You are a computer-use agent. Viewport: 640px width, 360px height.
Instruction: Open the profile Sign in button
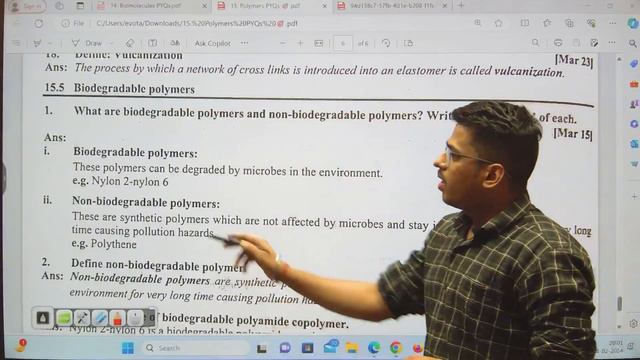click(x=27, y=6)
